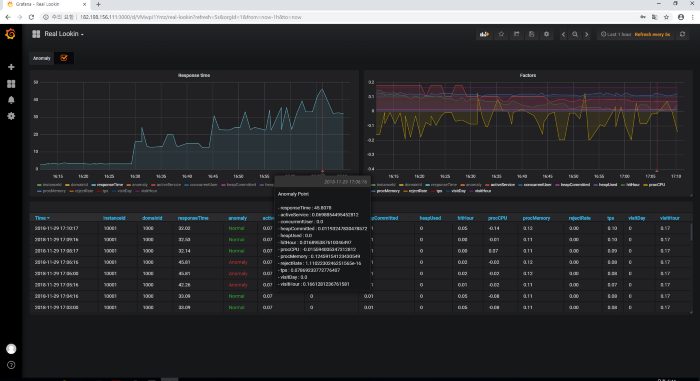Viewport: 700px width, 381px height.
Task: Click the translate page icon in address bar
Action: (x=654, y=17)
